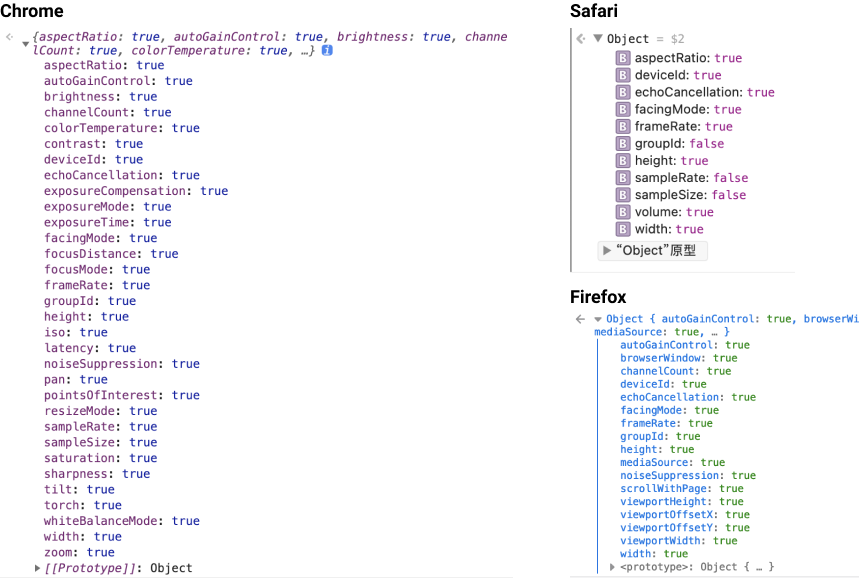The height and width of the screenshot is (578, 859).
Task: Select the Firefox row 'channelCount: true'
Action: coord(675,371)
